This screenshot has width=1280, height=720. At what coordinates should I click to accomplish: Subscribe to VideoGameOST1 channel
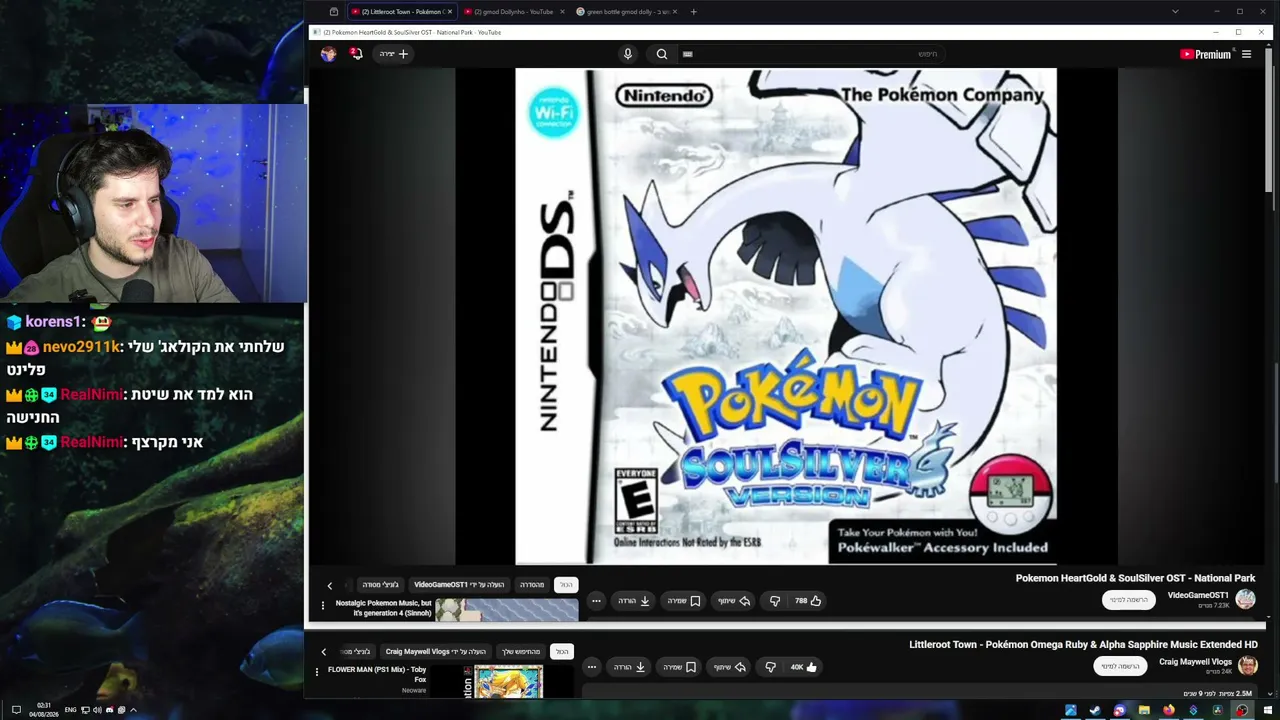tap(1129, 600)
